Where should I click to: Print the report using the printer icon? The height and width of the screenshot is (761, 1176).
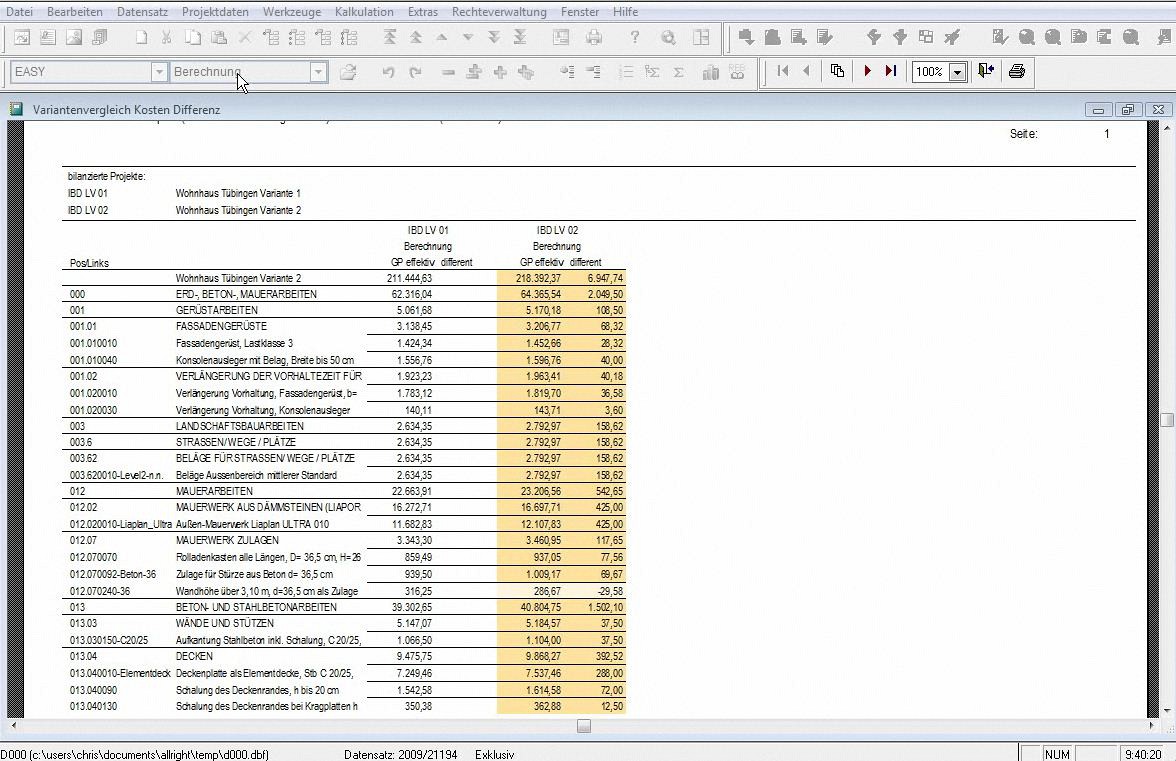(x=1017, y=72)
